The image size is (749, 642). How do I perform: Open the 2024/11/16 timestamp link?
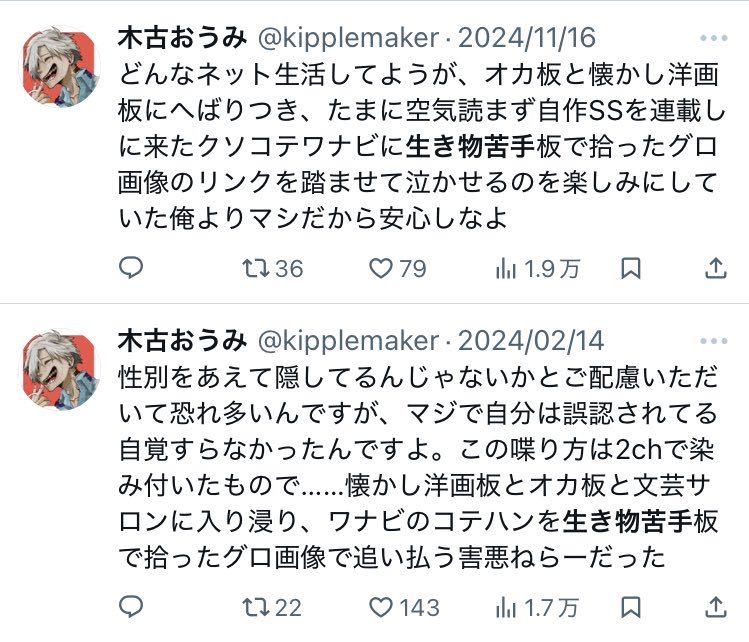(526, 39)
